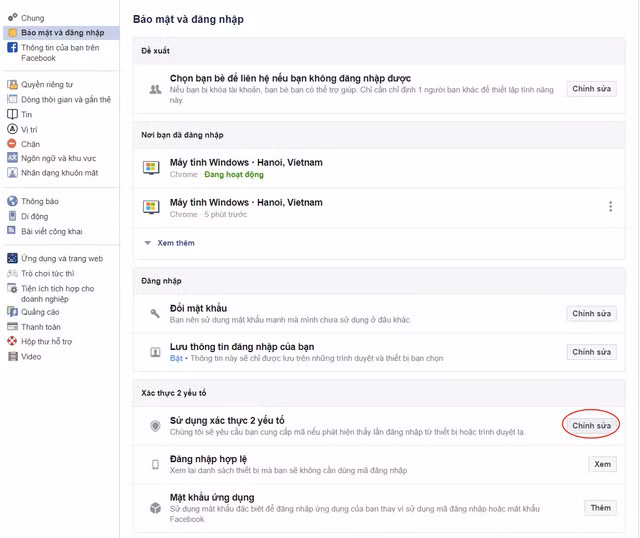Click the globe icon beside Thông báo
This screenshot has height=538, width=640.
13,201
